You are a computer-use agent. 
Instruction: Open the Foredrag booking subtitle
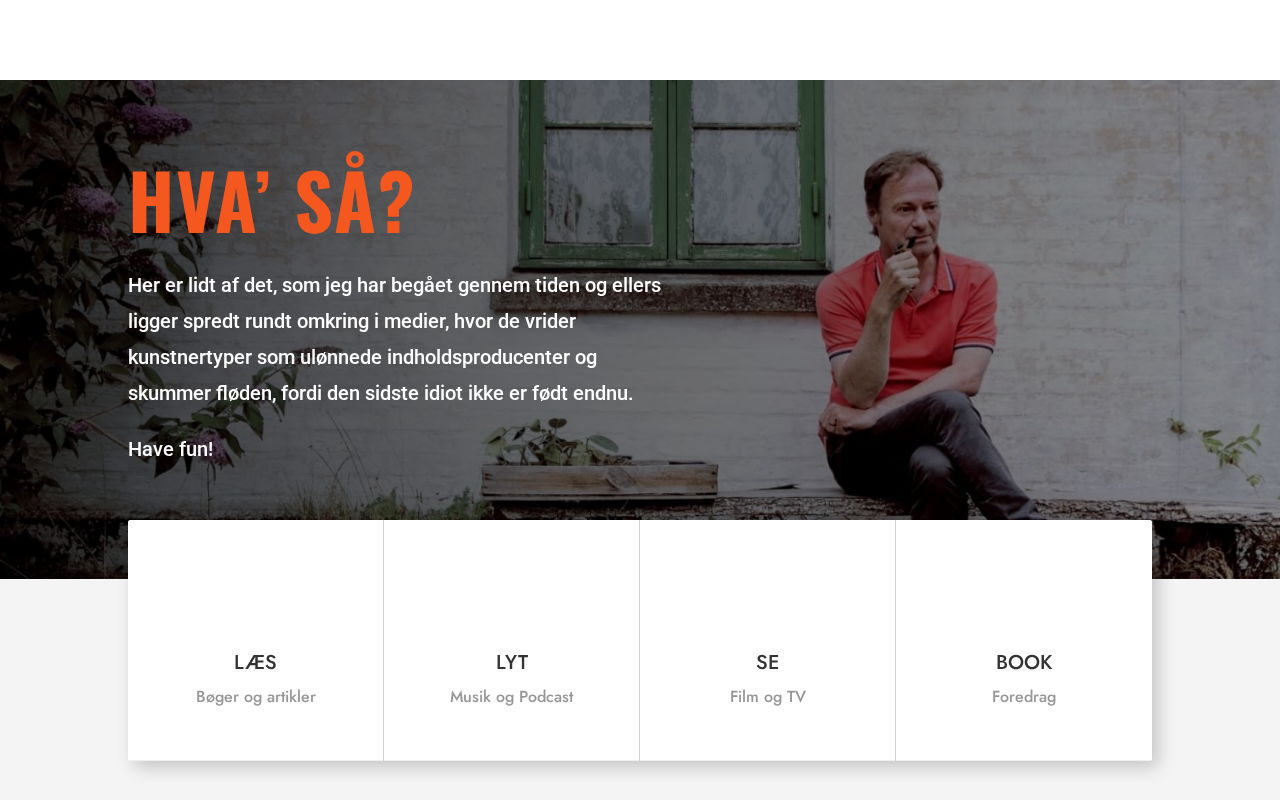coord(1023,697)
